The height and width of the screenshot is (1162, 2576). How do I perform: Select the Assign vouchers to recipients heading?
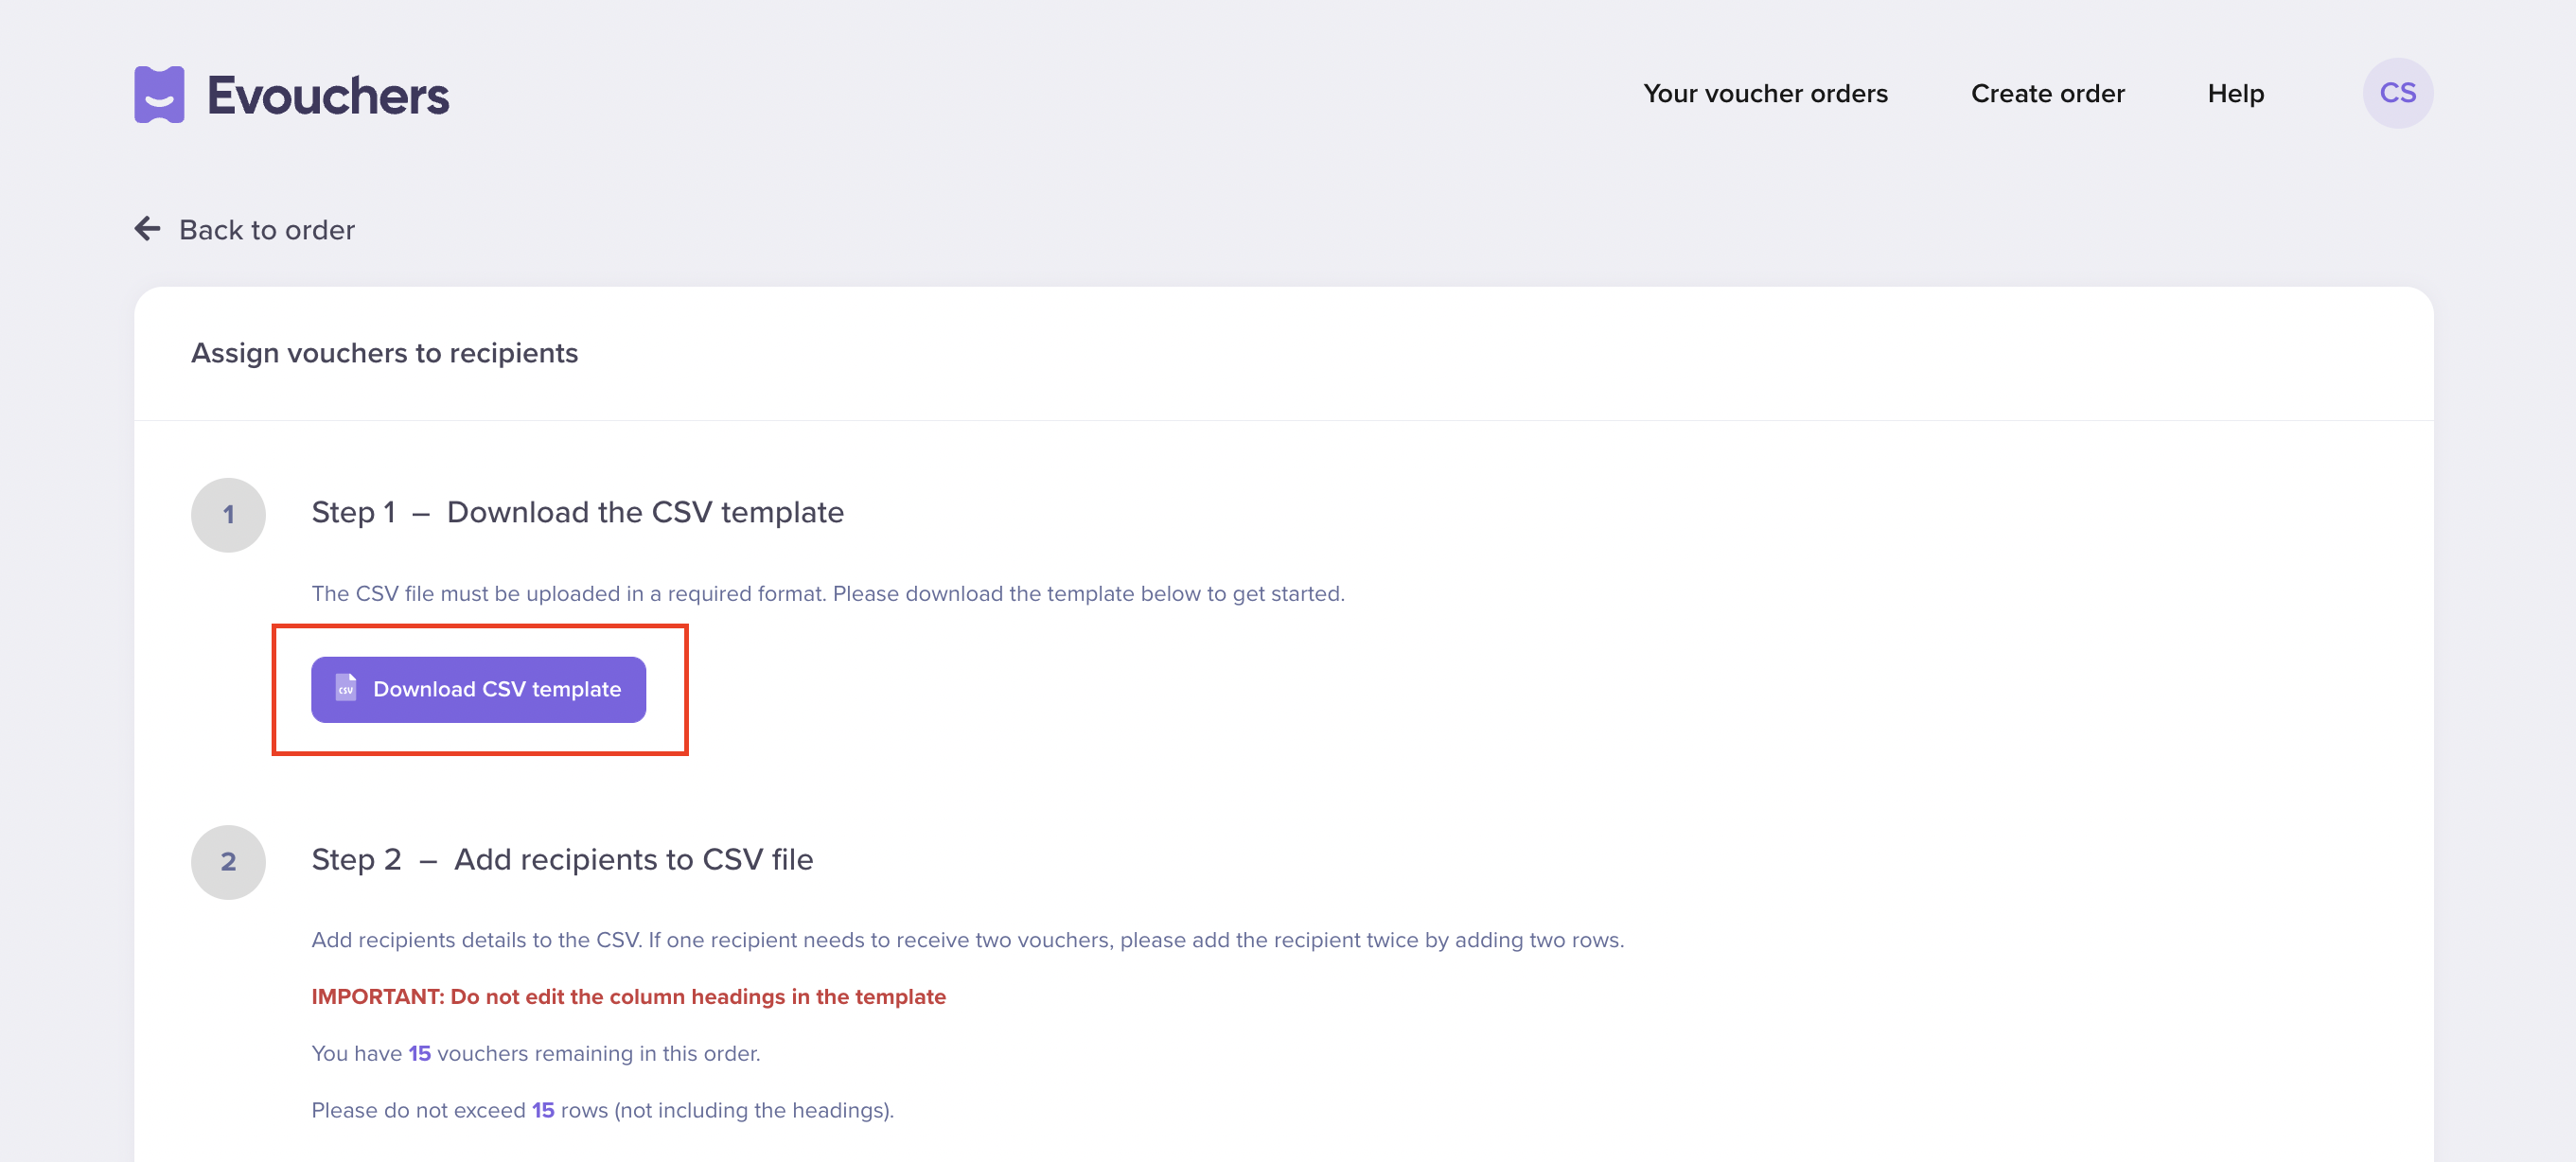pyautogui.click(x=384, y=352)
